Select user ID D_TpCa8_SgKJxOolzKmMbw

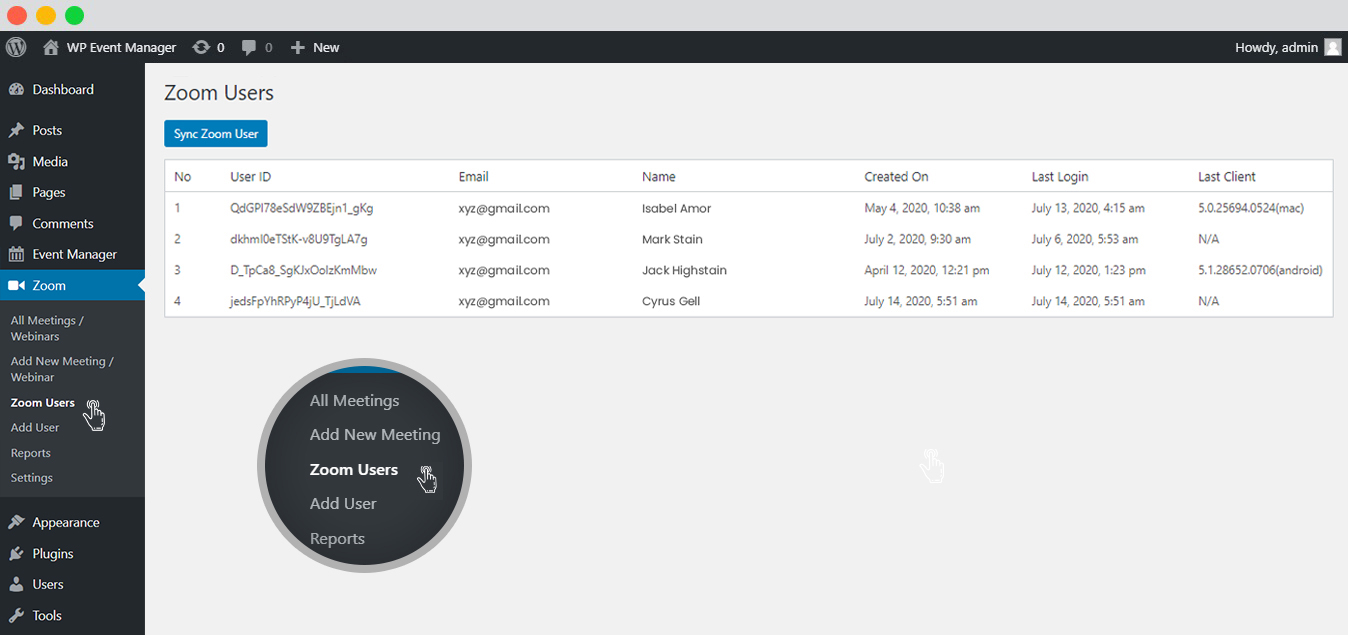(x=304, y=271)
